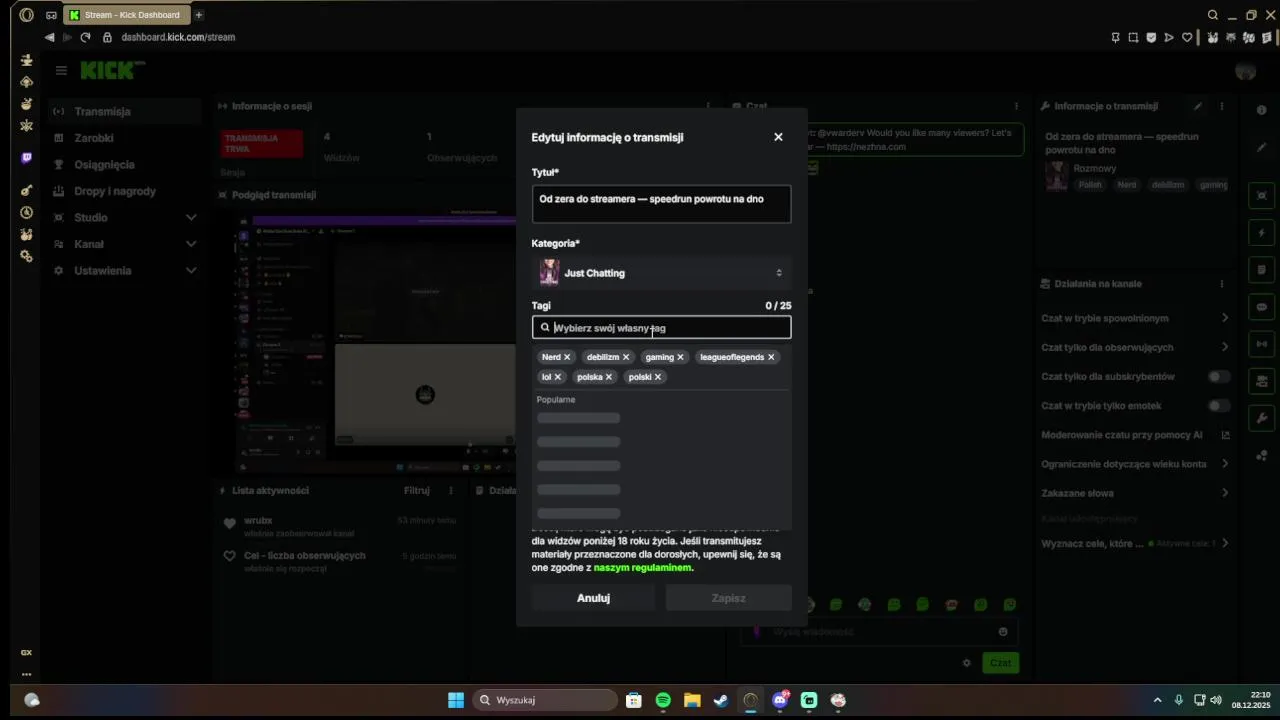Click the dashboard.kick.com/stream address bar
Image resolution: width=1280 pixels, height=720 pixels.
[178, 37]
